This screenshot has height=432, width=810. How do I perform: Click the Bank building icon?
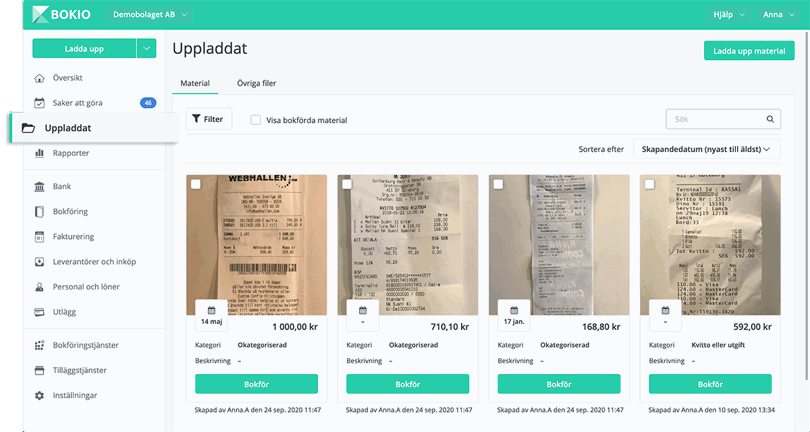coord(39,186)
